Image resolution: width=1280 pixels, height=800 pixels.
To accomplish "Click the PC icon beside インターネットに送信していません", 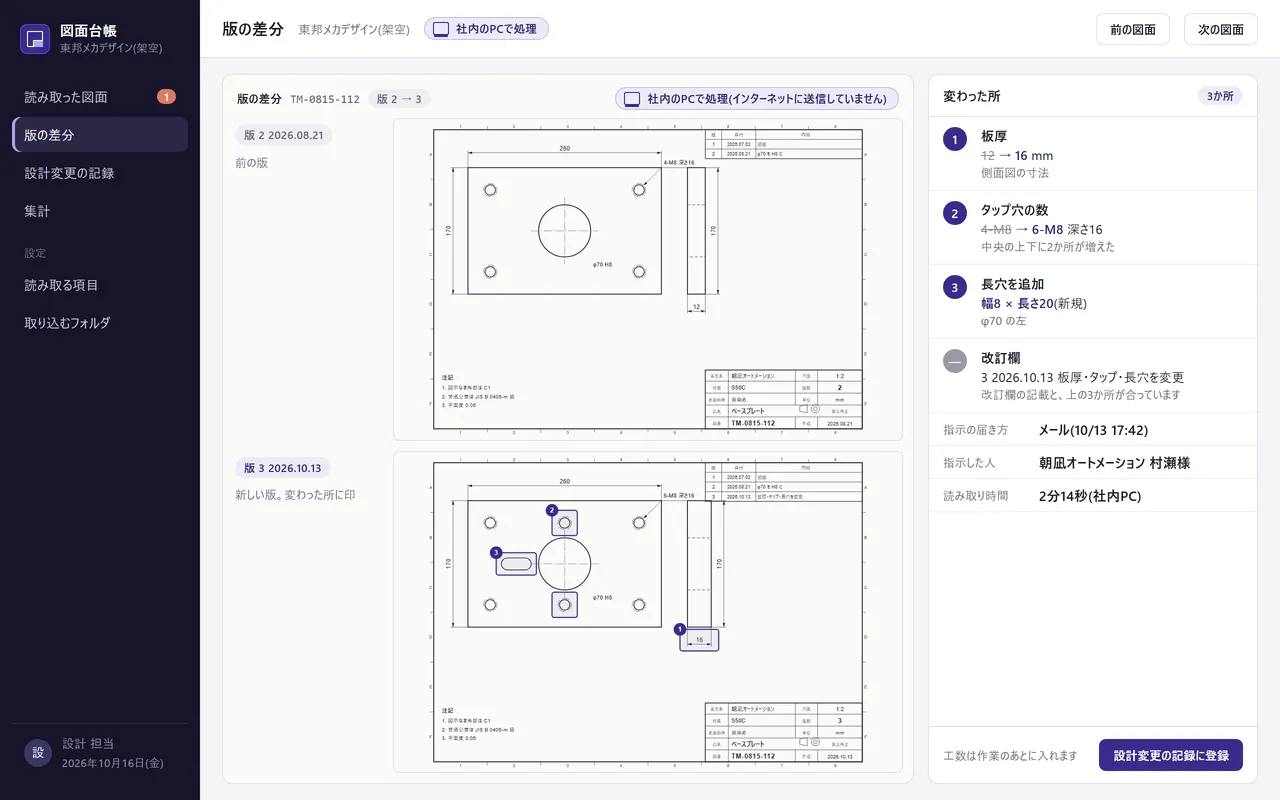I will 631,99.
